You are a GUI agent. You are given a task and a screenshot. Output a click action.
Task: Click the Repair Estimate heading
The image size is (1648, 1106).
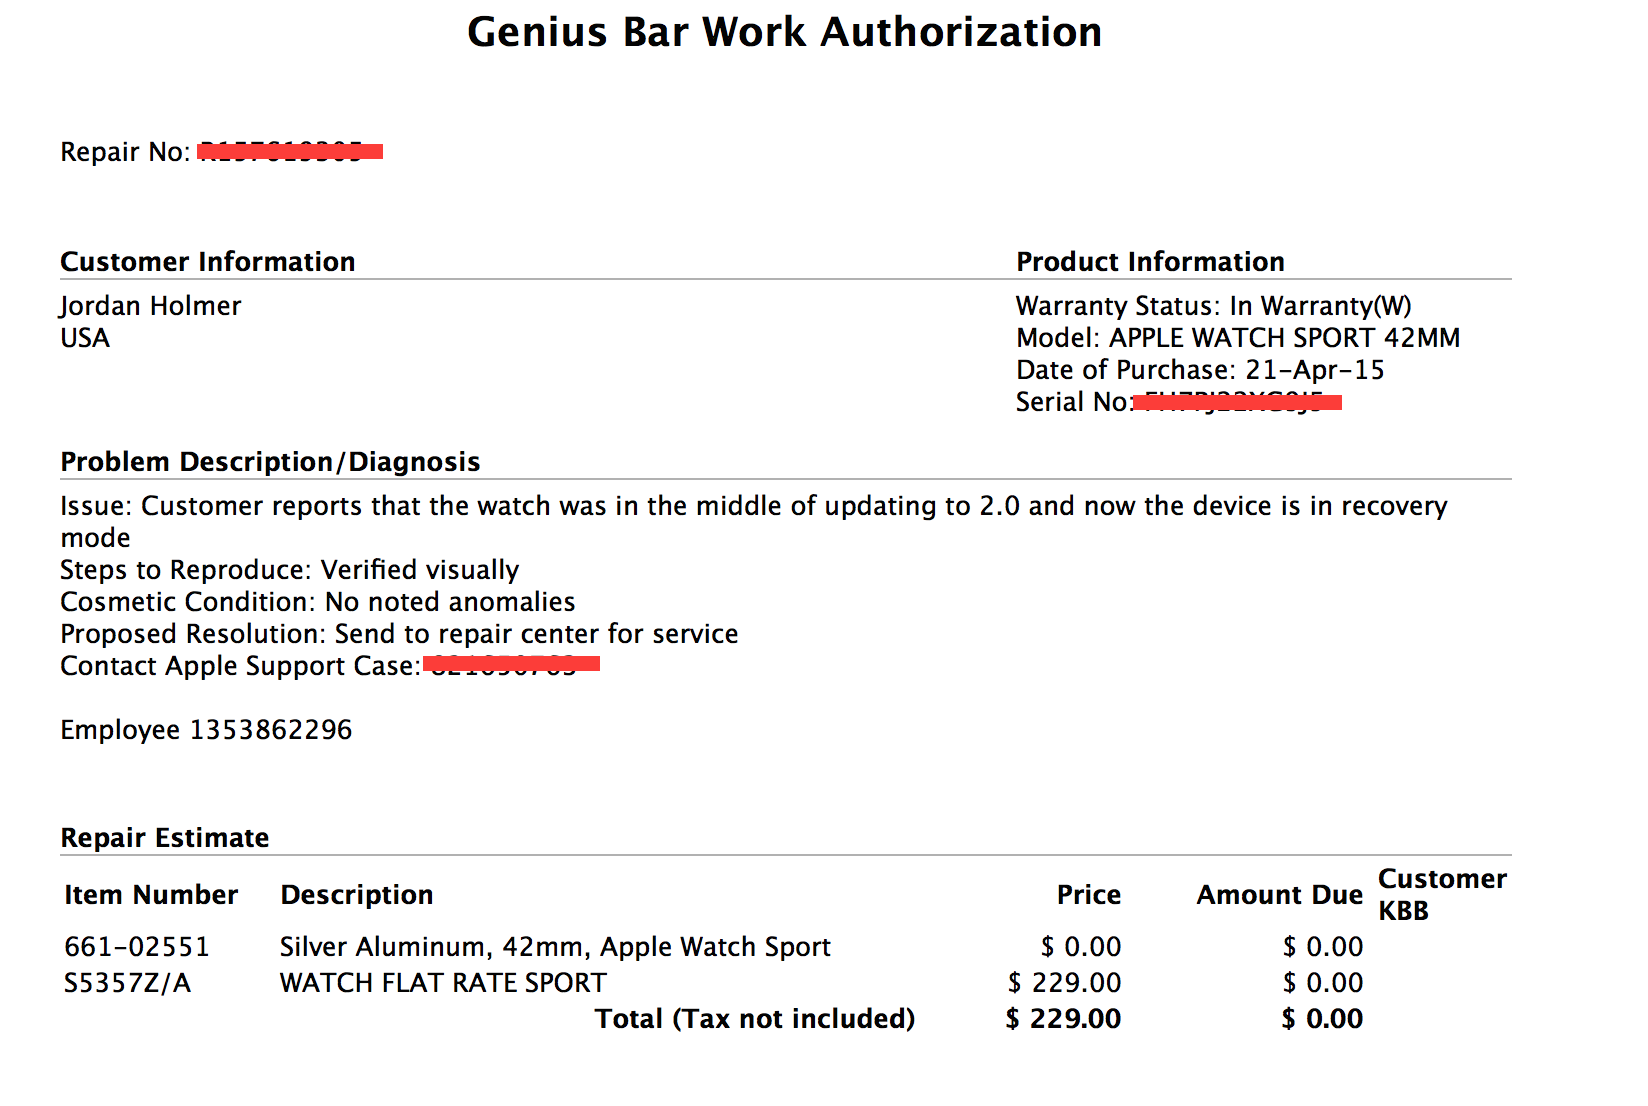coord(165,838)
